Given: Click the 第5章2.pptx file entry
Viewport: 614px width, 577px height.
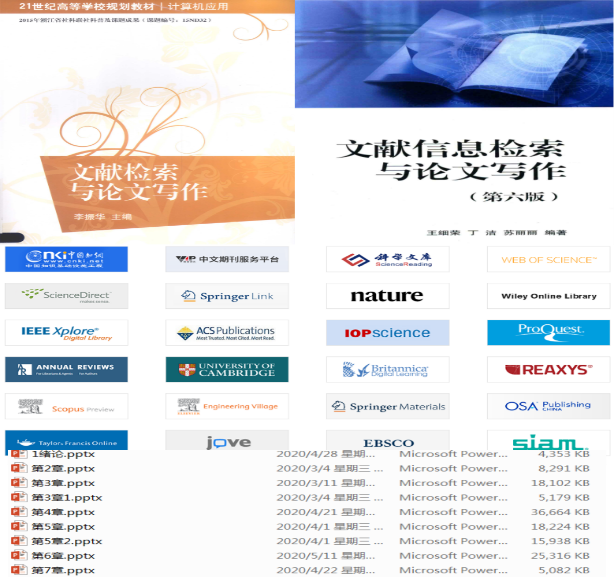Looking at the screenshot, I should (66, 541).
